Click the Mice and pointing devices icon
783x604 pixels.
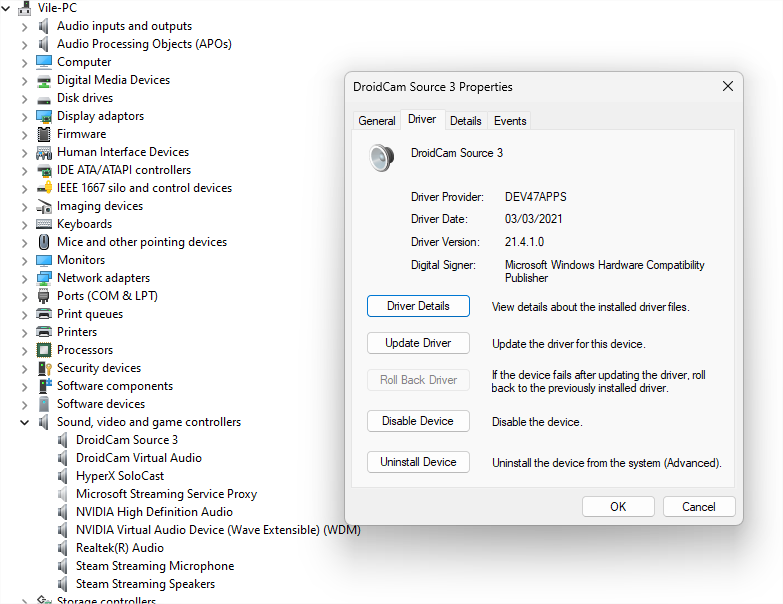44,242
